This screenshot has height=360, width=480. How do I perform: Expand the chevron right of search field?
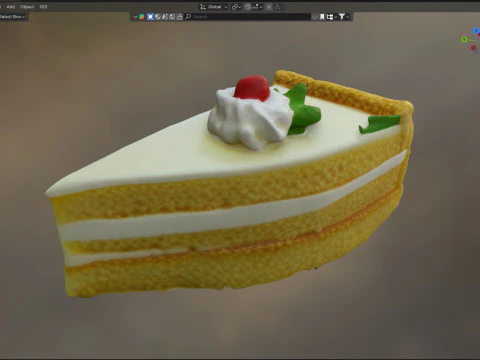(315, 17)
